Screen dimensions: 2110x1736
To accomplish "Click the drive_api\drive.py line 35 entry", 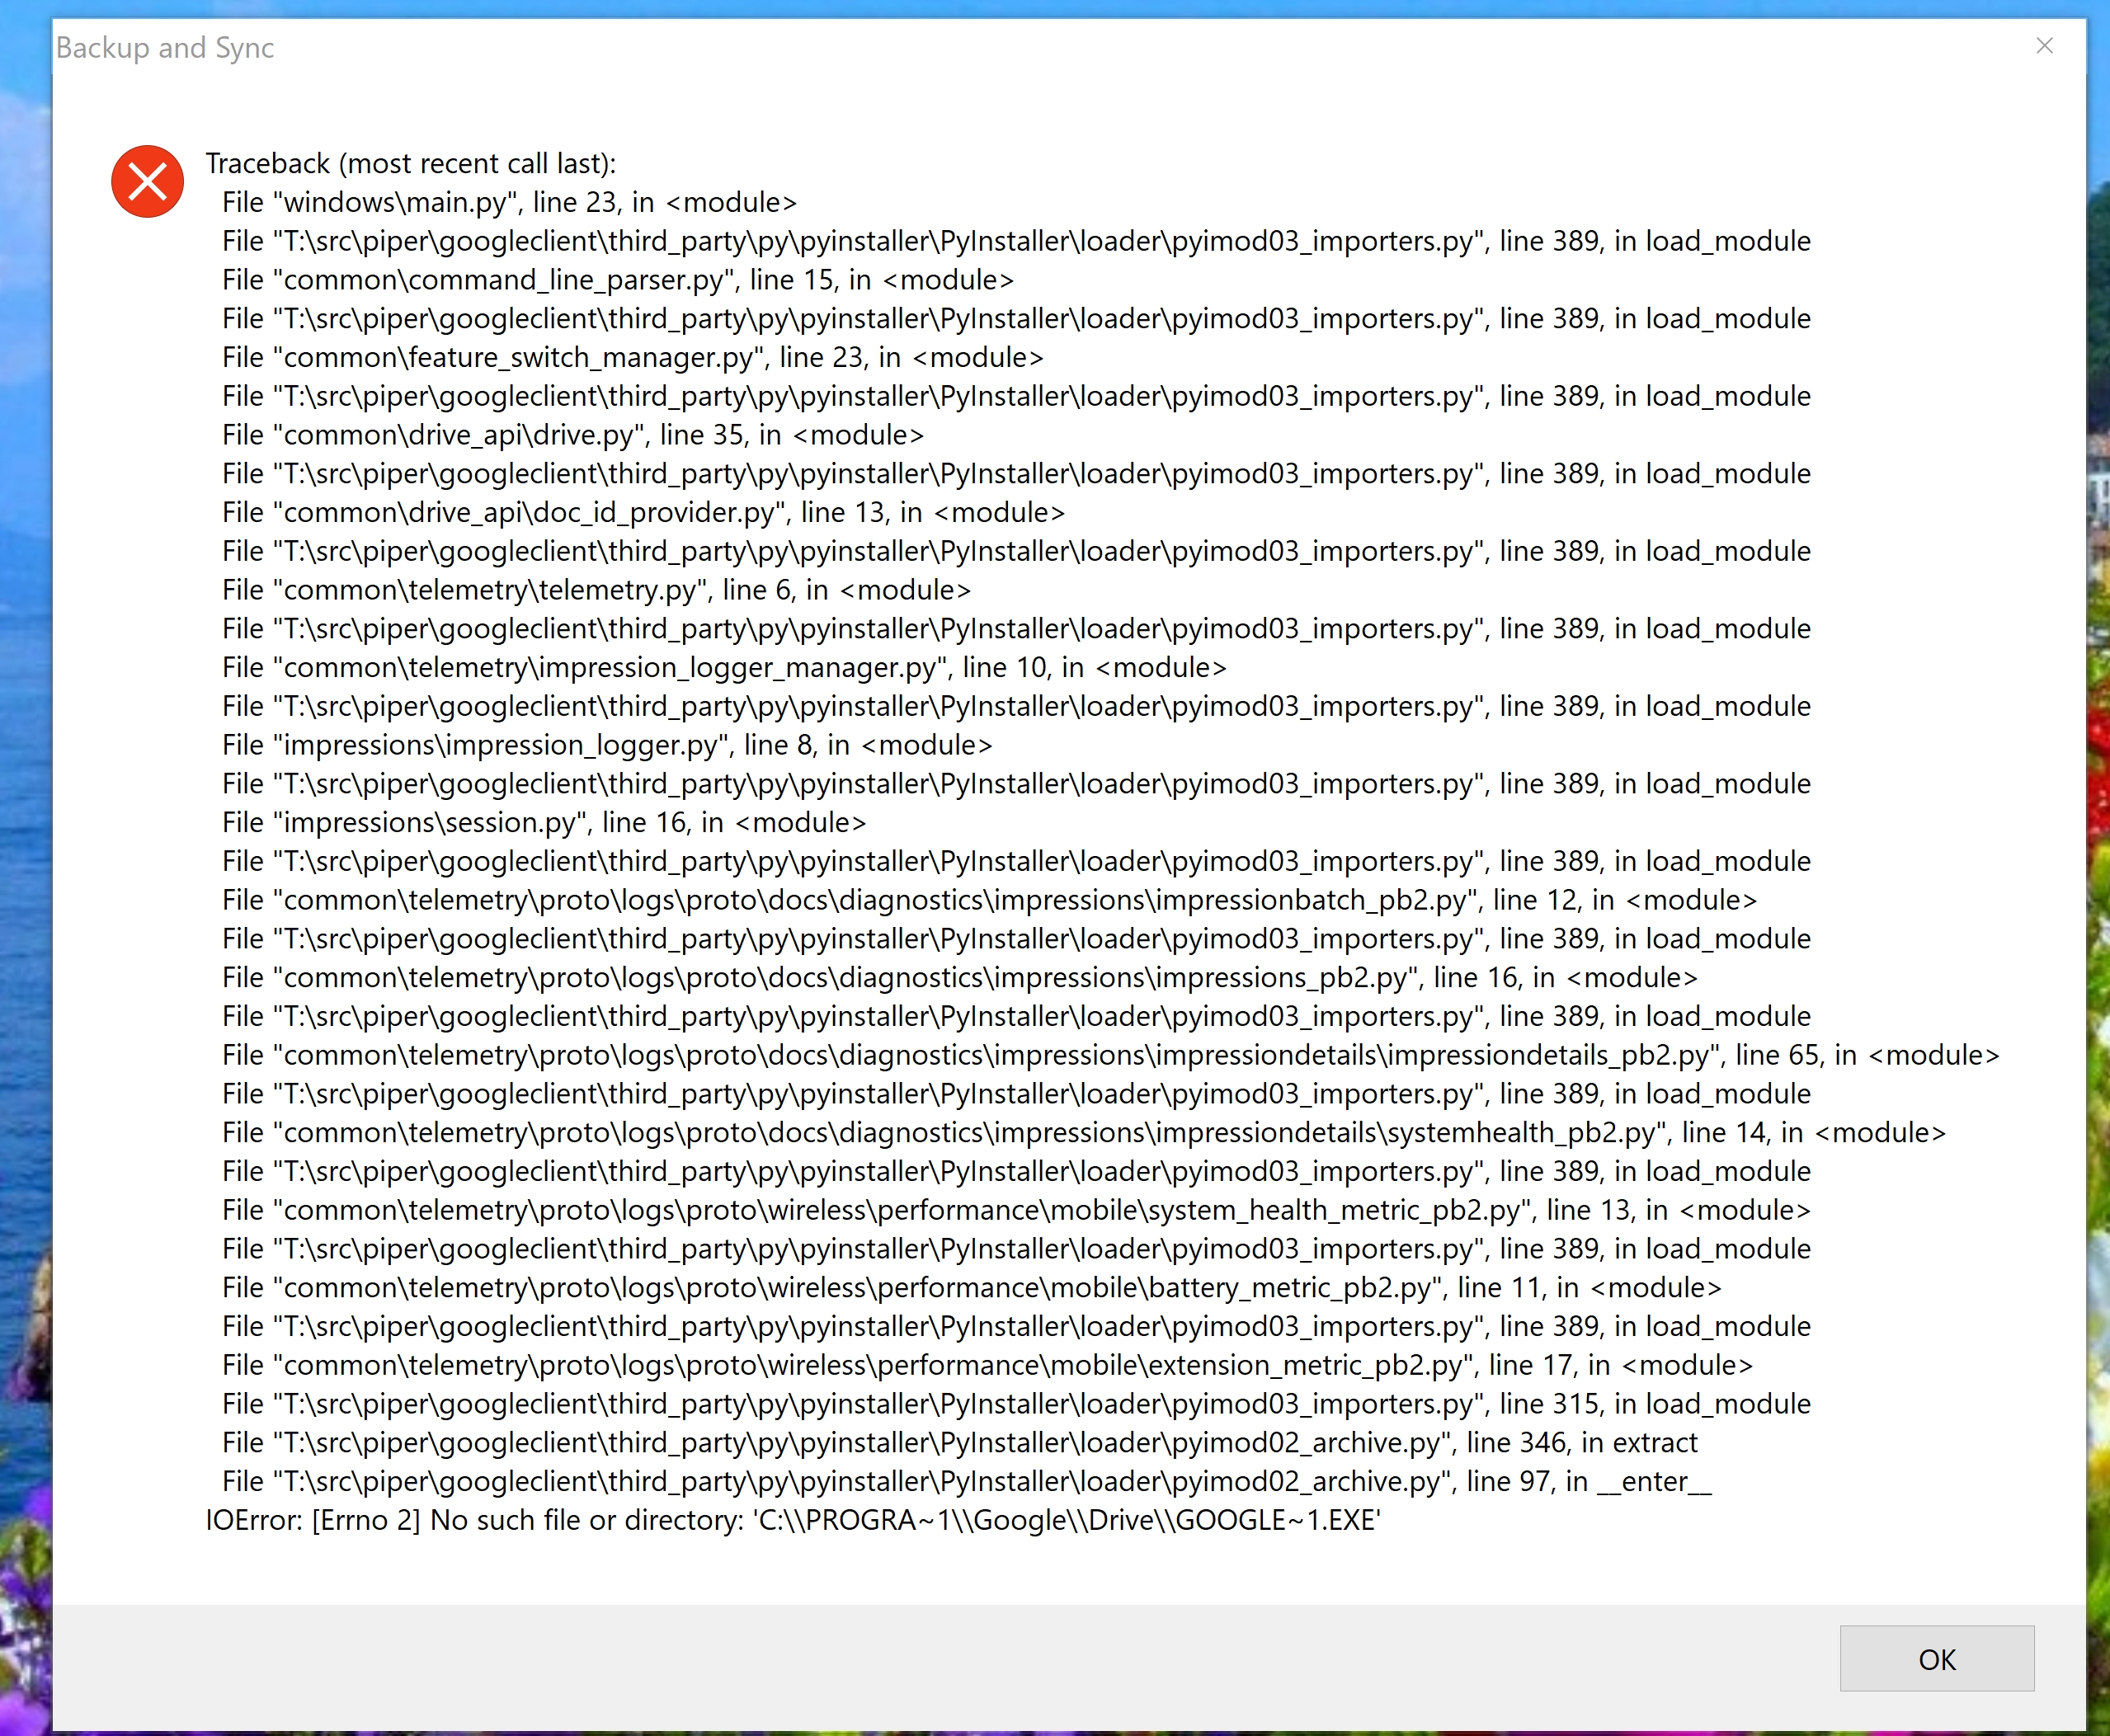I will pos(572,435).
